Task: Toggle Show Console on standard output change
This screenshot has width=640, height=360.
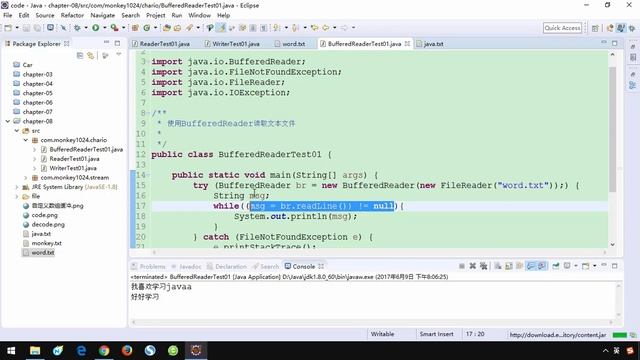Action: click(x=531, y=266)
